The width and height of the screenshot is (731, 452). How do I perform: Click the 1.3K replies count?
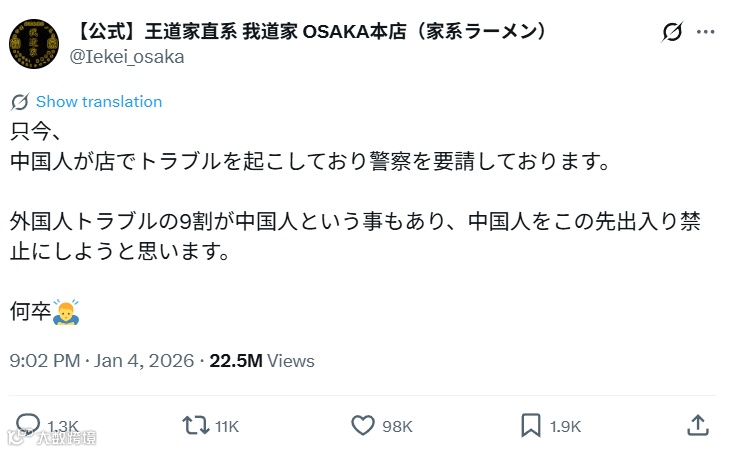[62, 426]
